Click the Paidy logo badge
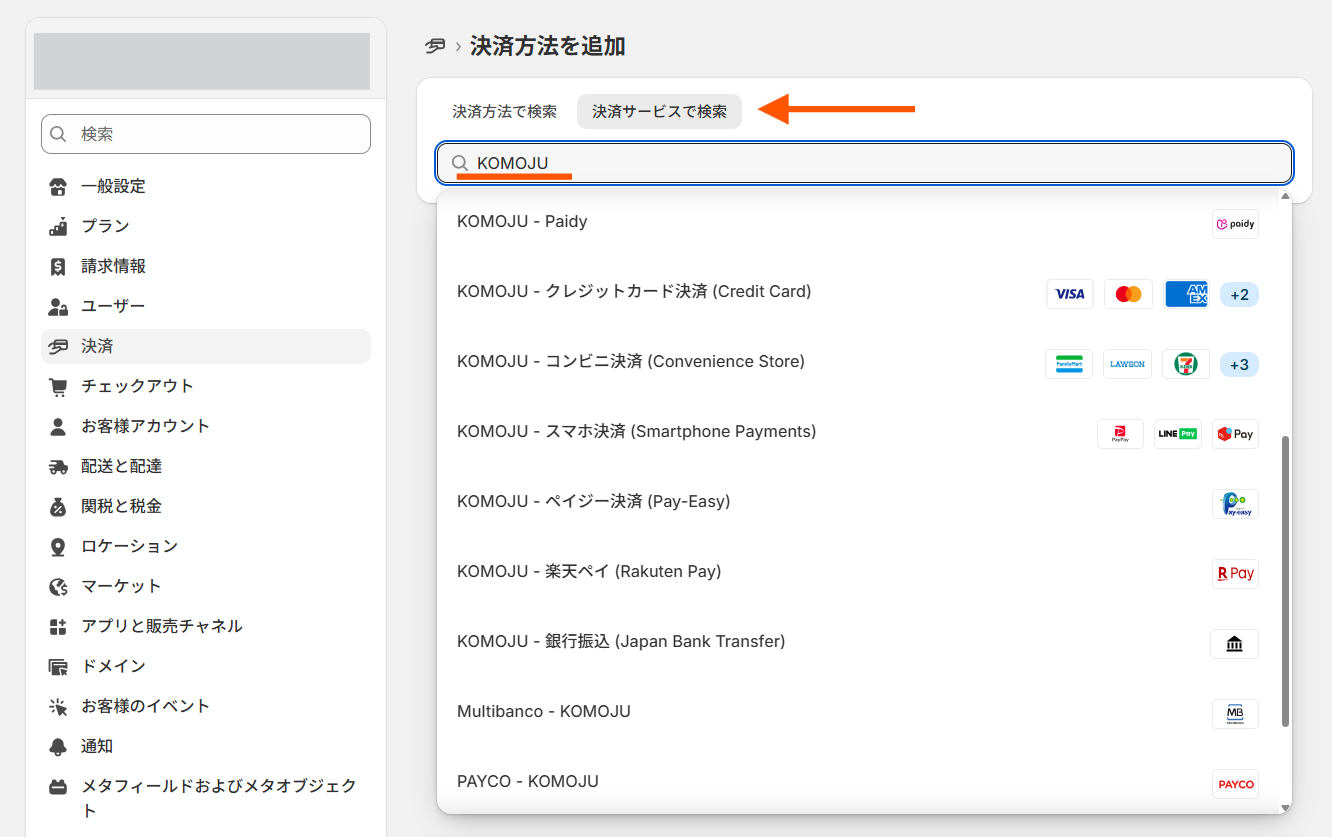Image resolution: width=1332 pixels, height=837 pixels. point(1235,224)
